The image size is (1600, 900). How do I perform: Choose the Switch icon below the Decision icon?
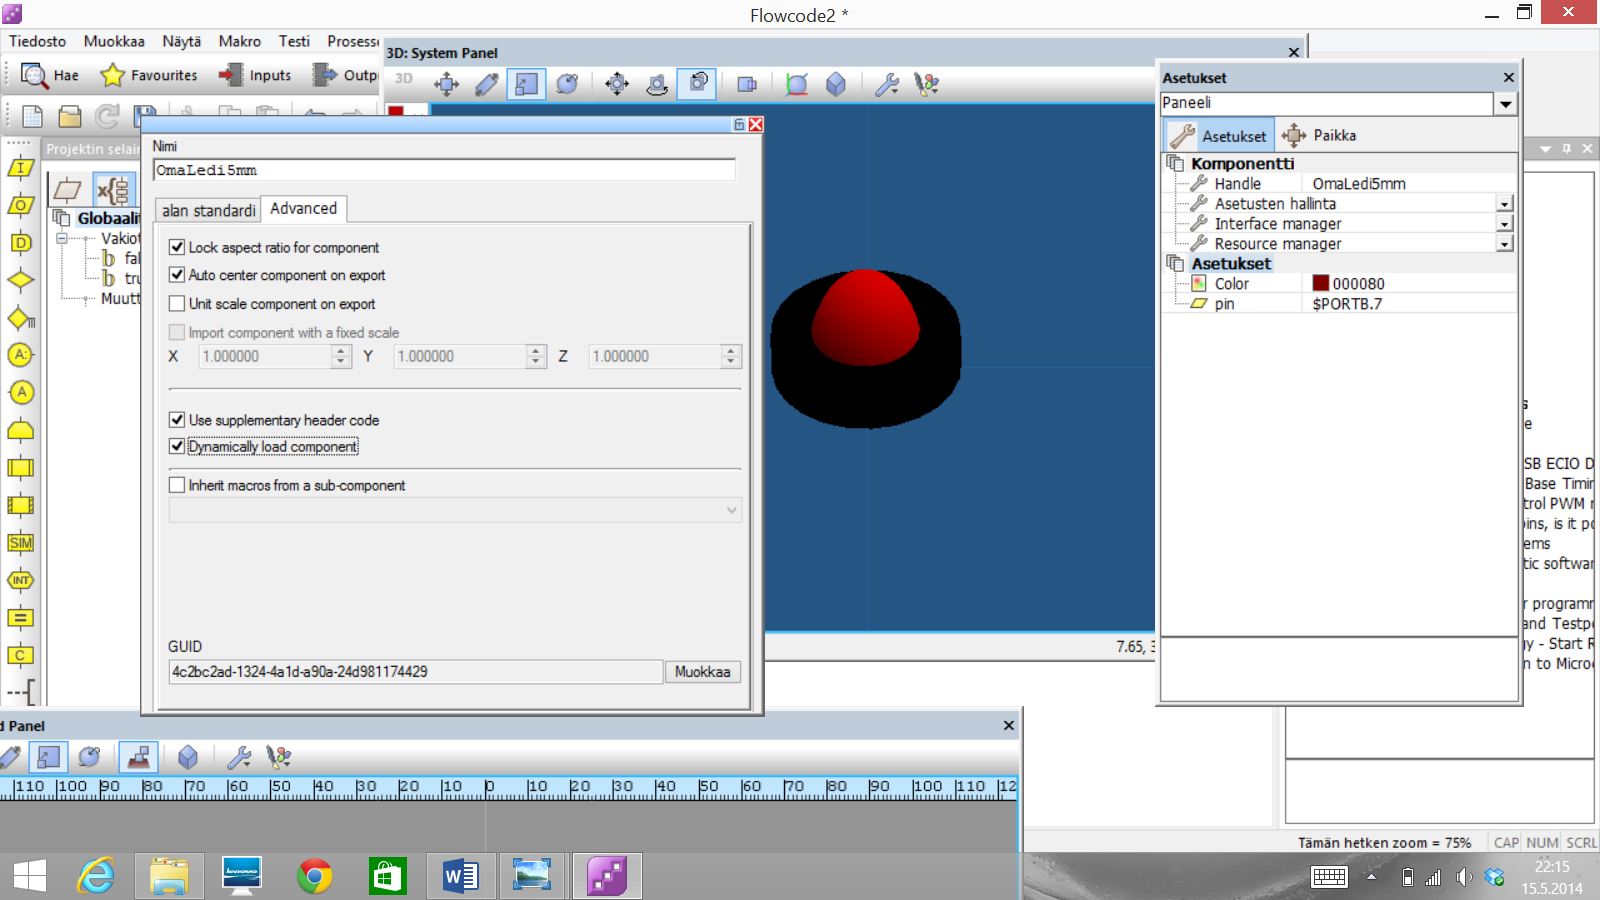[x=21, y=318]
